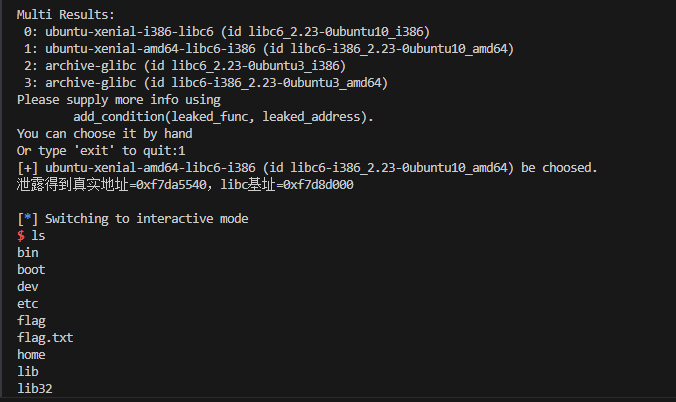This screenshot has width=676, height=402.
Task: Click the [+] "be choosed" confirmation line
Action: [x=308, y=167]
